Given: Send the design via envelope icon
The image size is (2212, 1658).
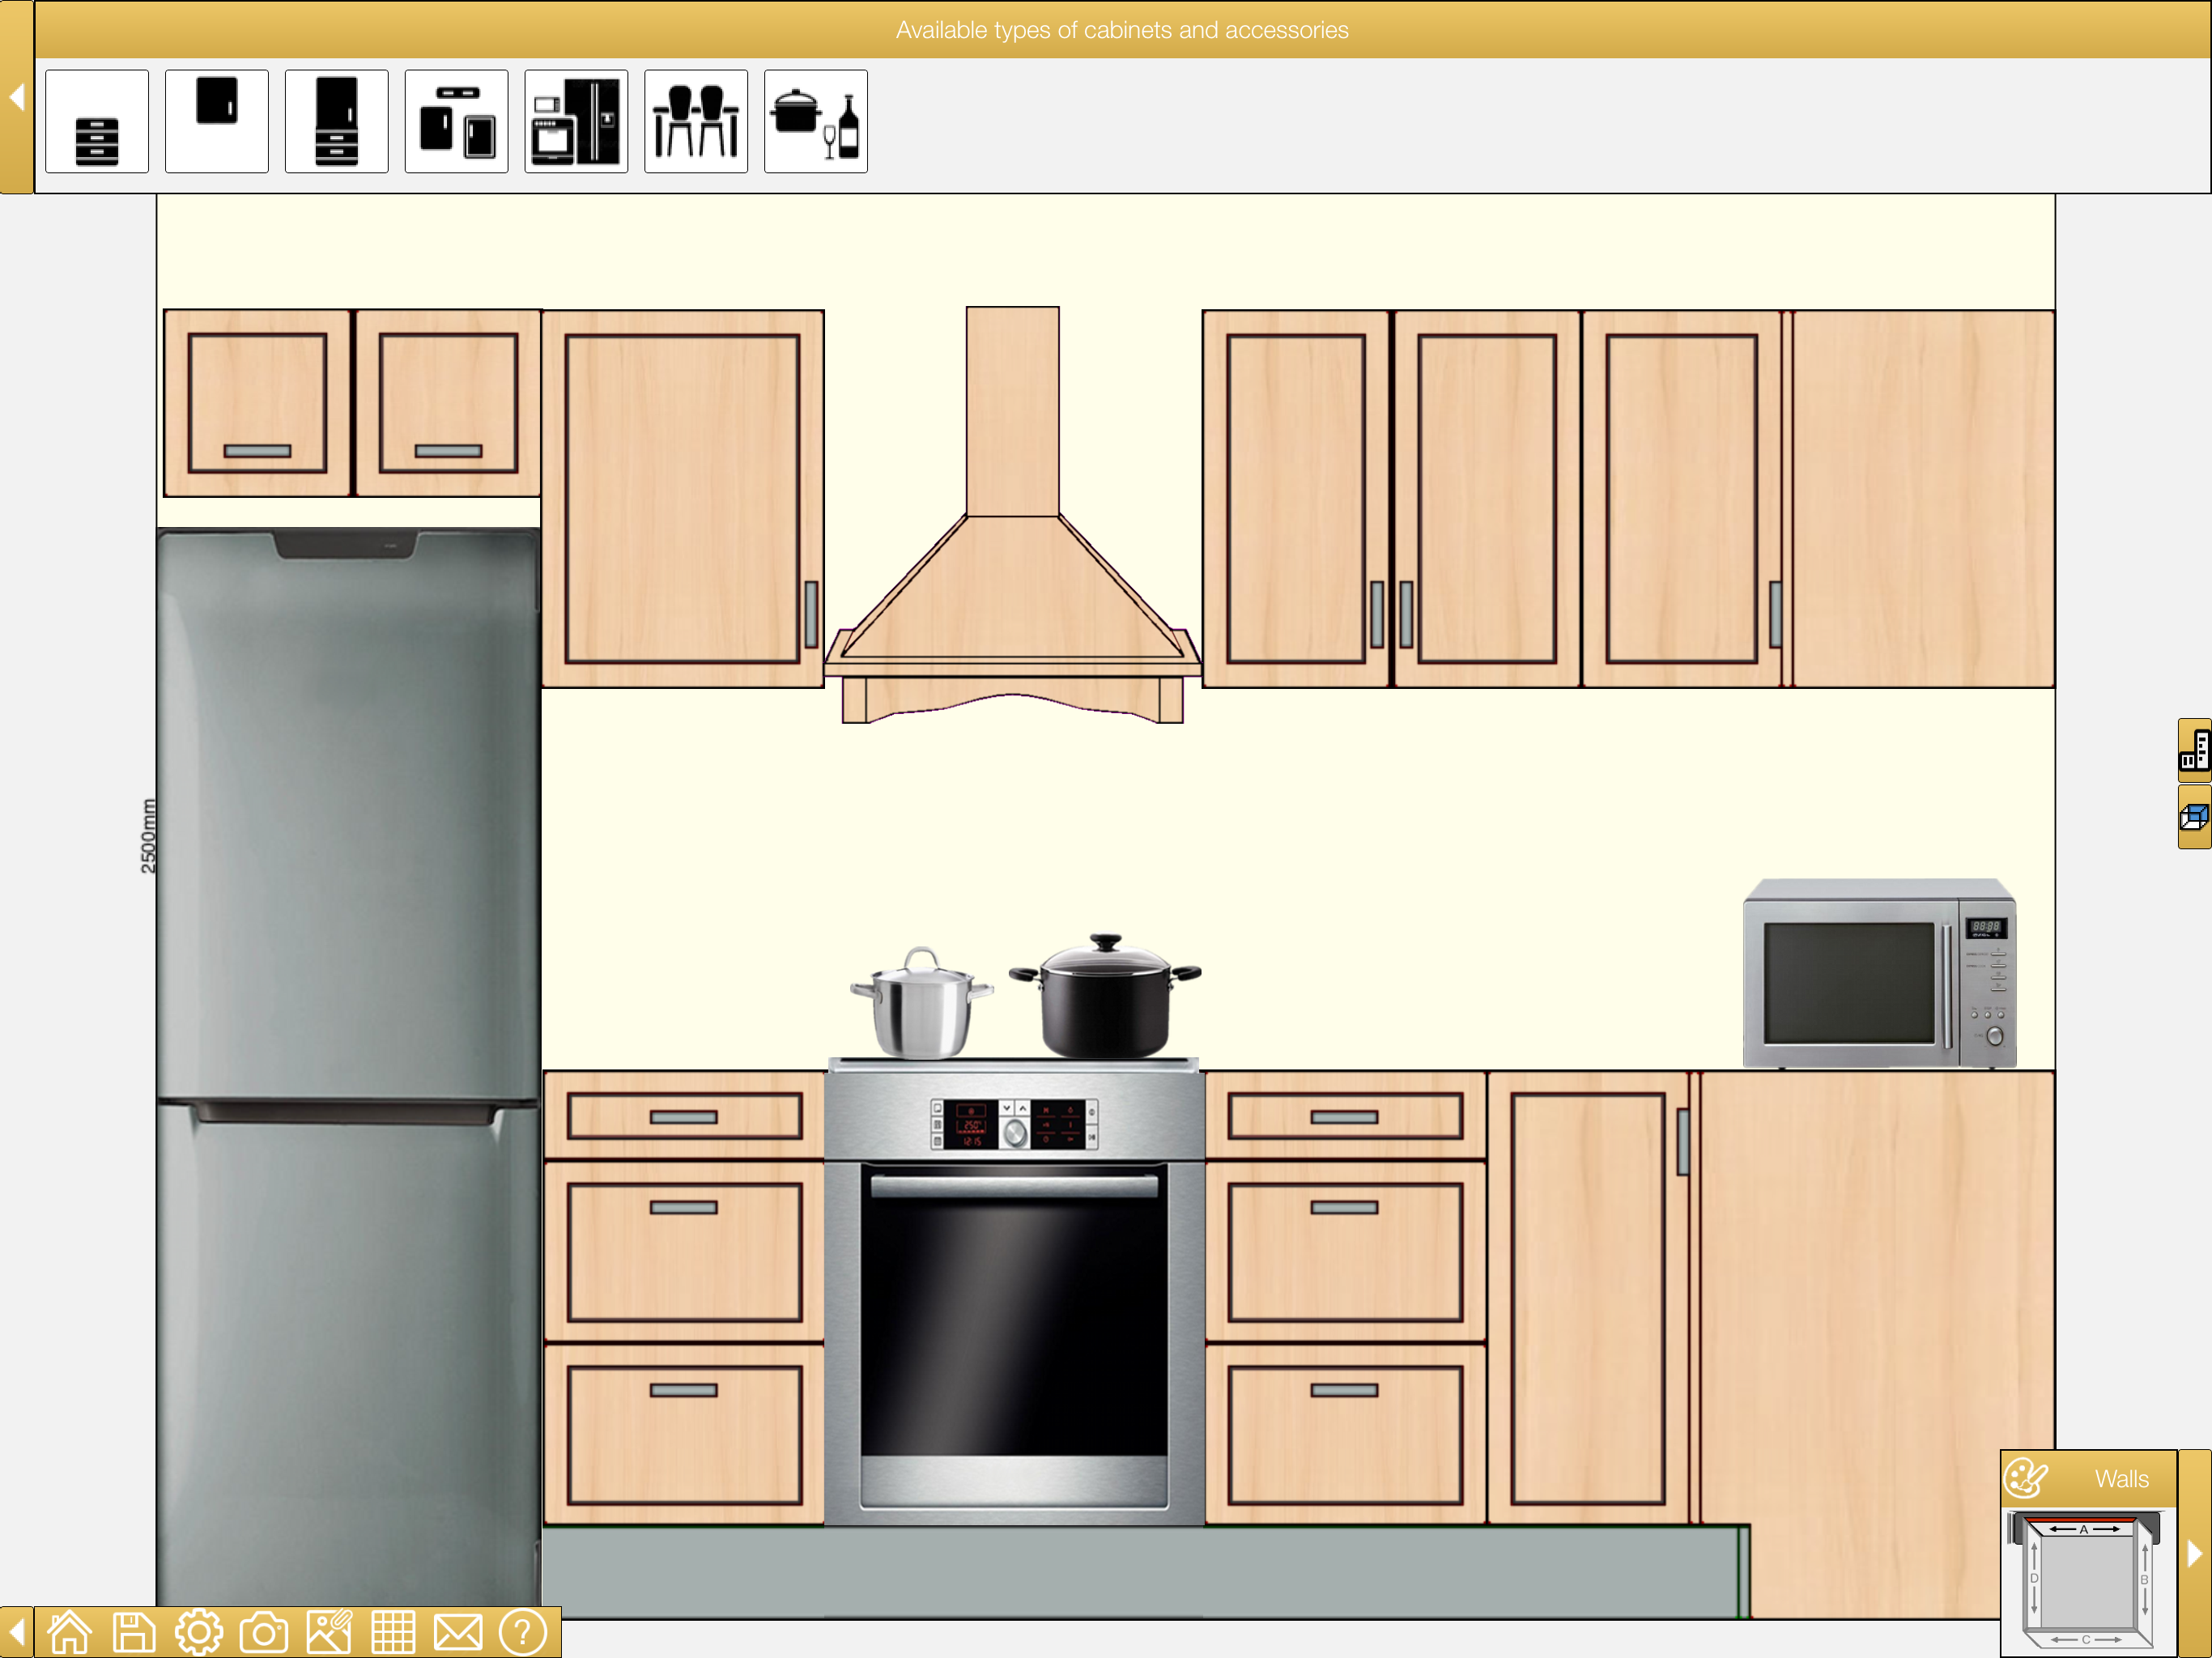Looking at the screenshot, I should click(458, 1632).
